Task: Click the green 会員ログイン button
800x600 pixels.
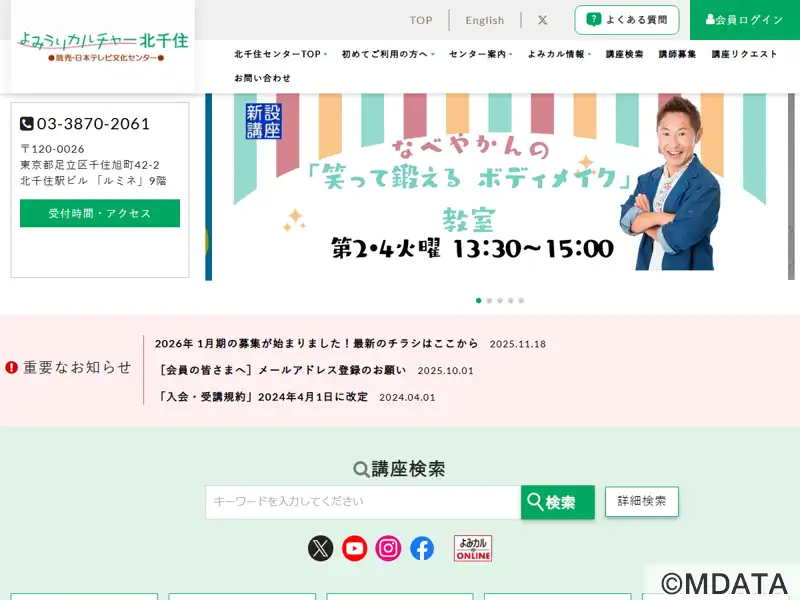Action: [x=745, y=20]
